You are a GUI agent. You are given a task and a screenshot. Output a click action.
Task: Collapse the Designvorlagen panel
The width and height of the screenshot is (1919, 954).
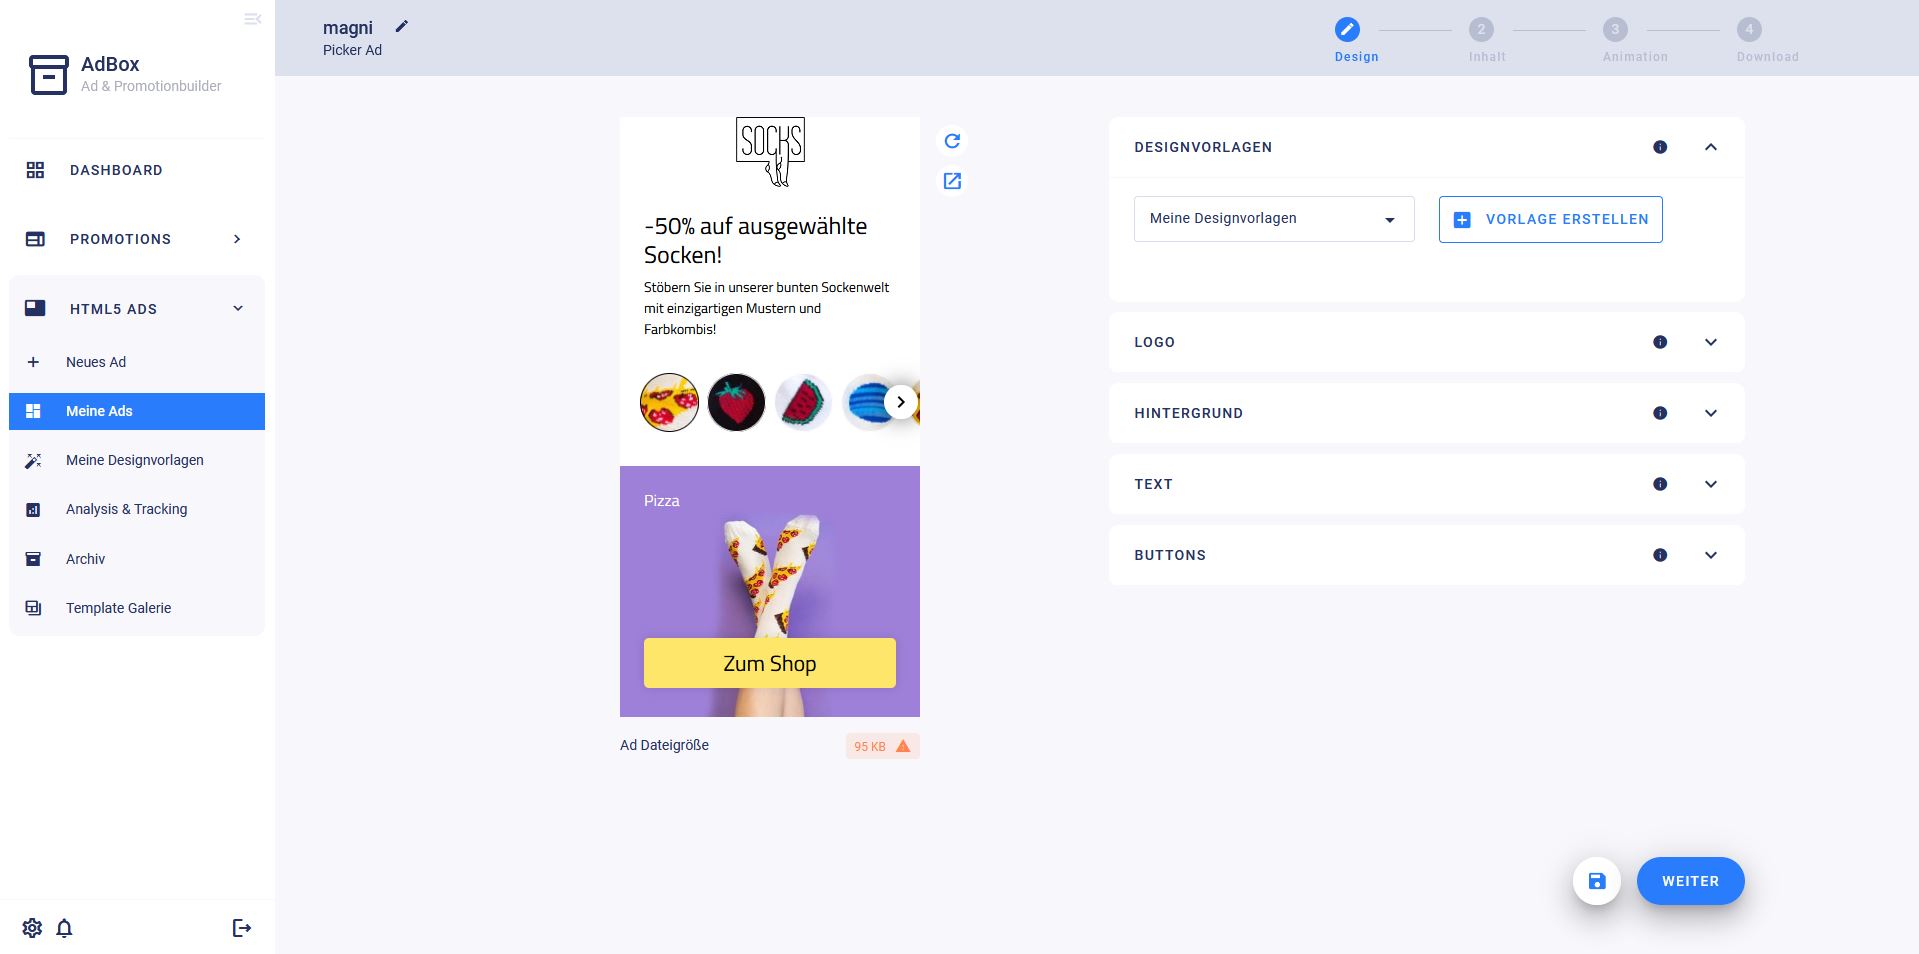click(x=1711, y=147)
